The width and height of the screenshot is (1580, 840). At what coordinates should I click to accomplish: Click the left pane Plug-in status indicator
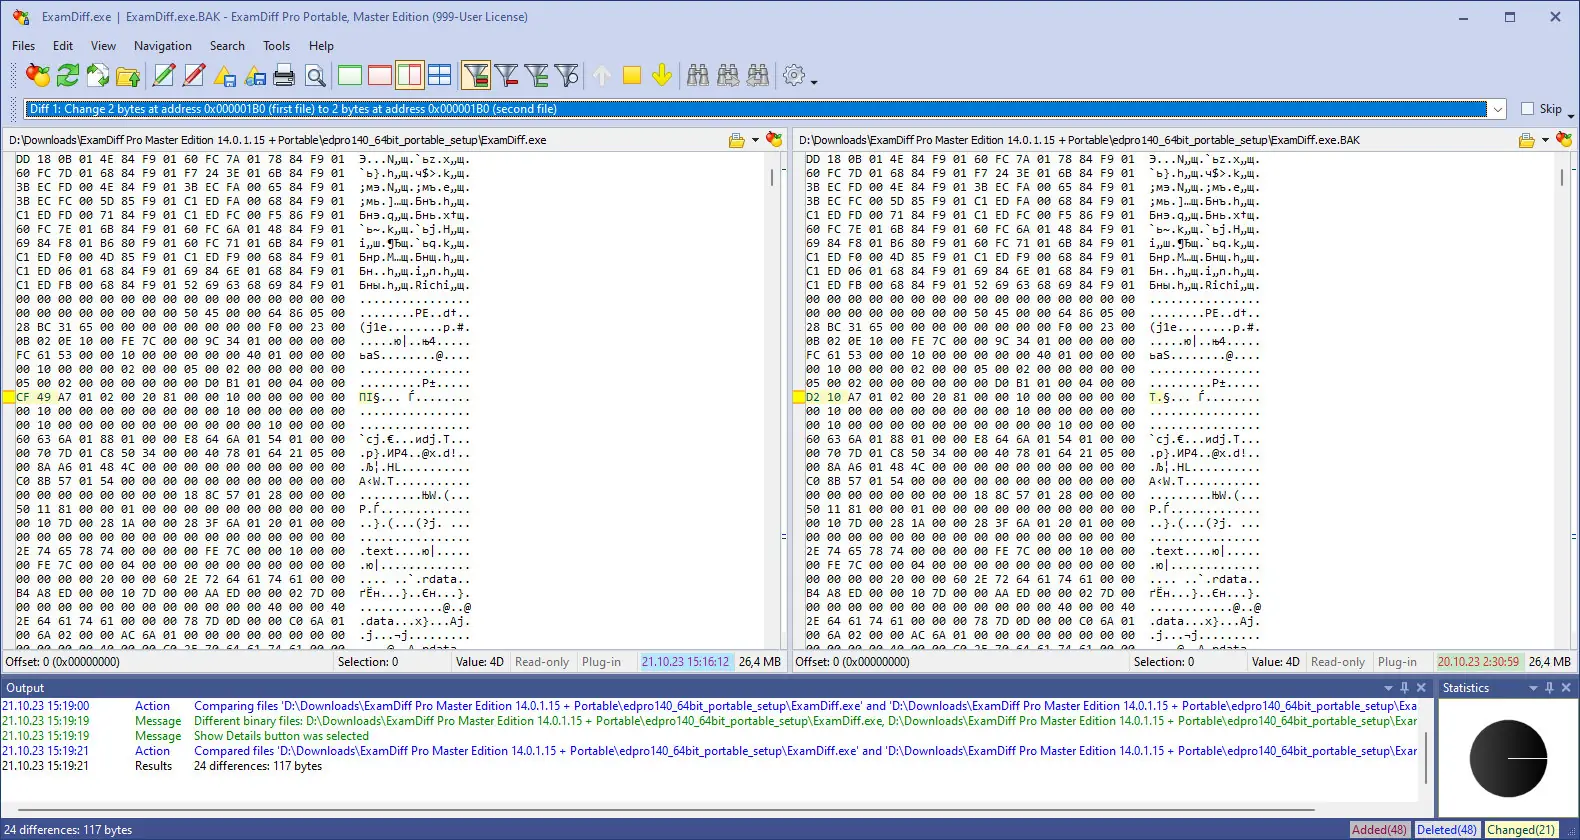601,662
